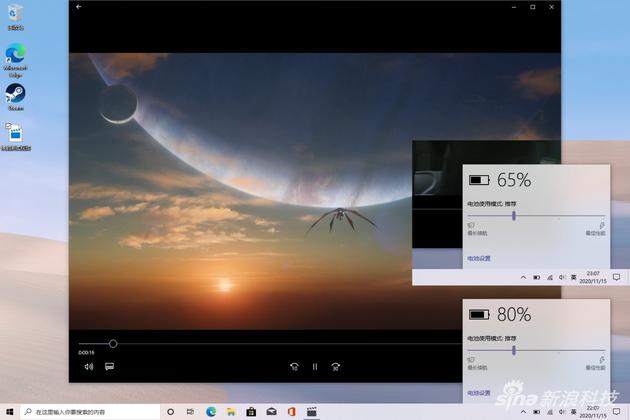Click the Windows Start button
630x420 pixels.
[9, 411]
